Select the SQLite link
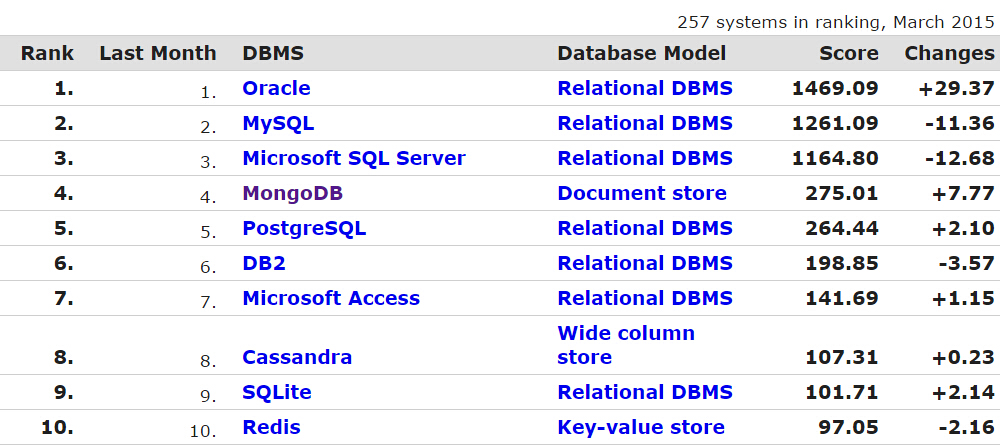Screen dimensions: 1003x446 [277, 392]
